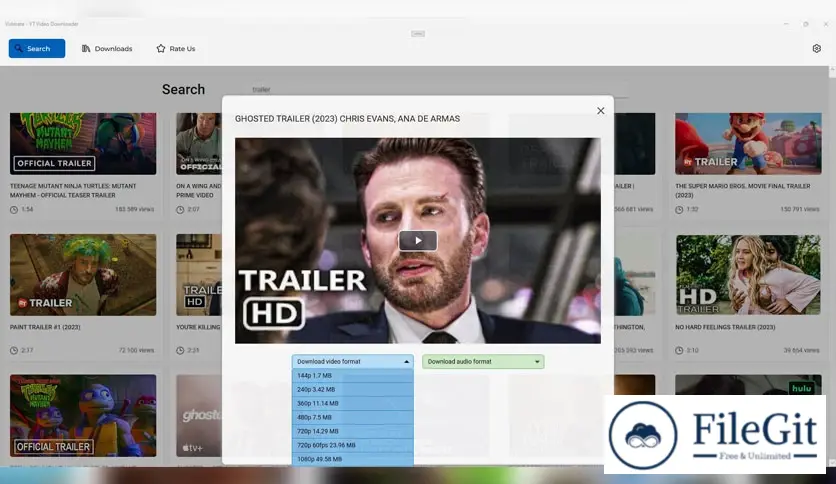836x484 pixels.
Task: Choose the 1080p 49.58 MB format
Action: 352,459
